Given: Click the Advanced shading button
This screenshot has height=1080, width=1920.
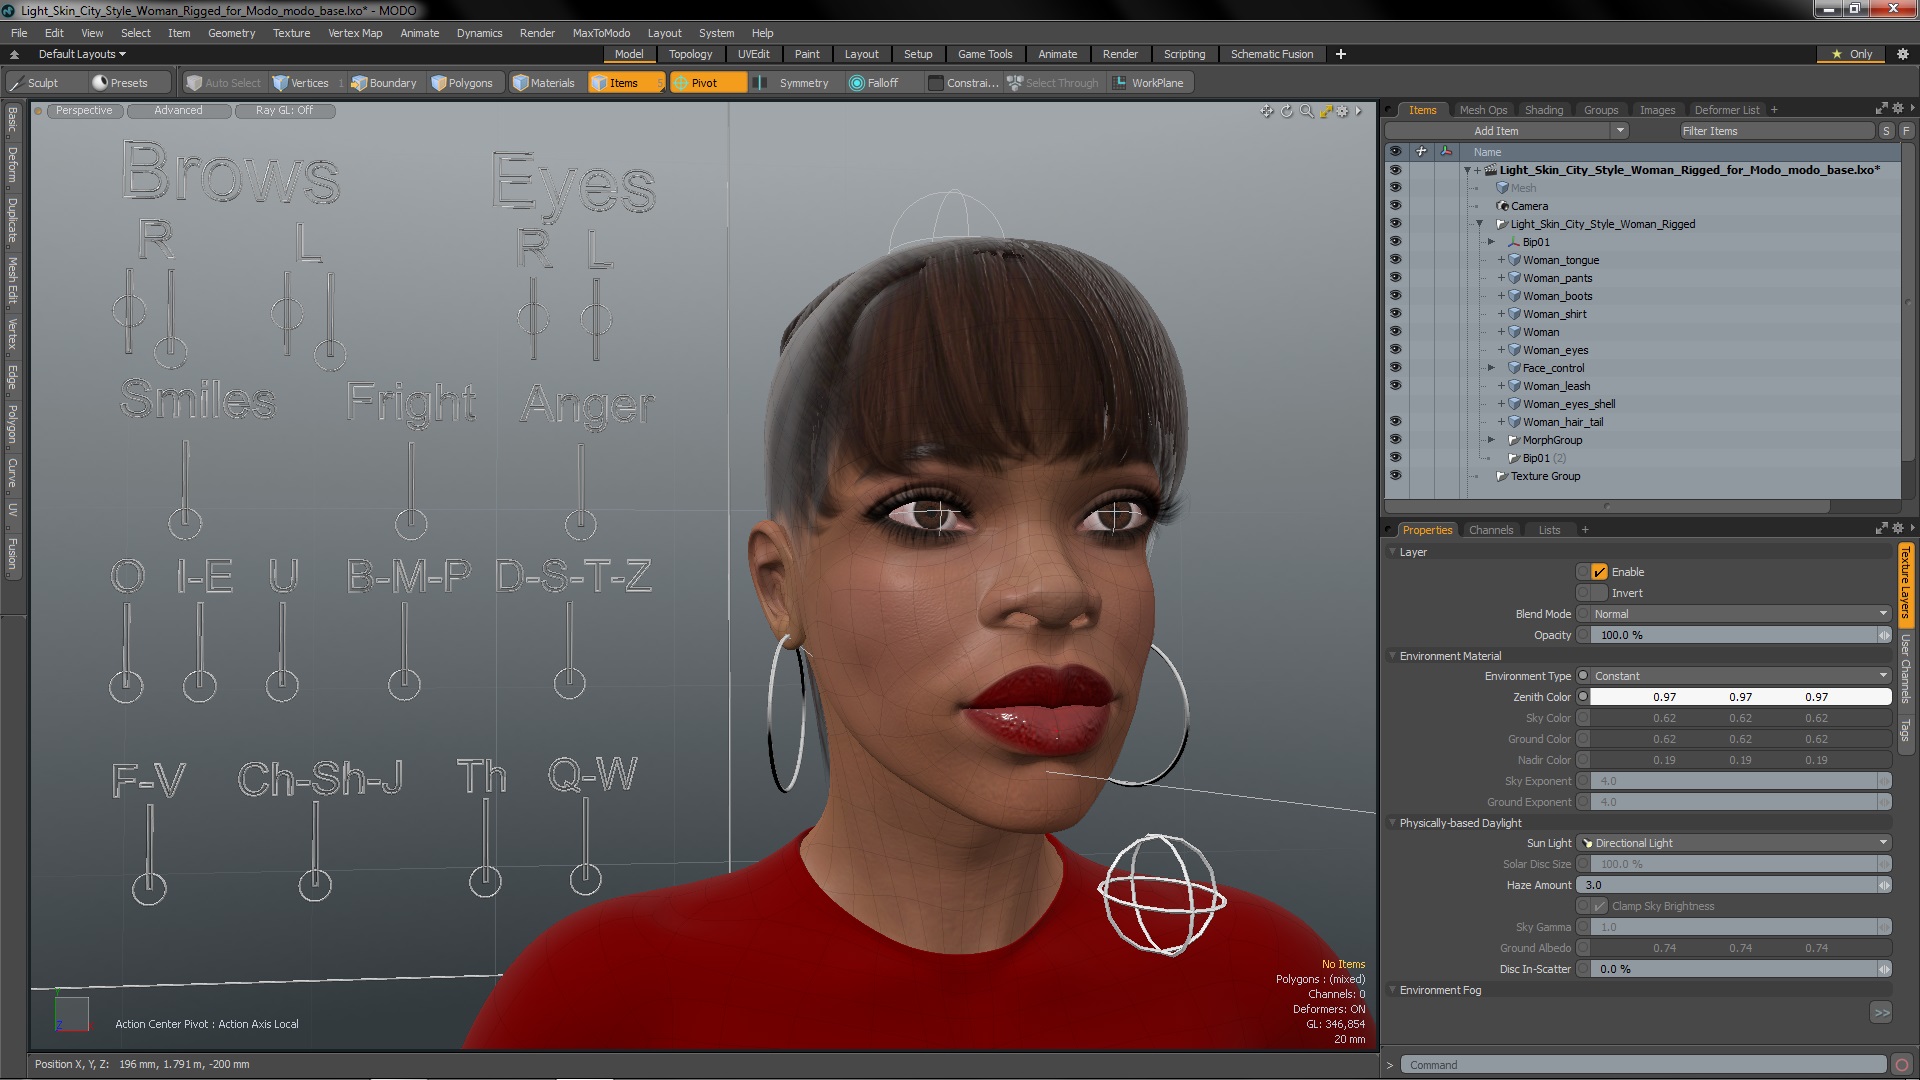Looking at the screenshot, I should click(x=178, y=111).
